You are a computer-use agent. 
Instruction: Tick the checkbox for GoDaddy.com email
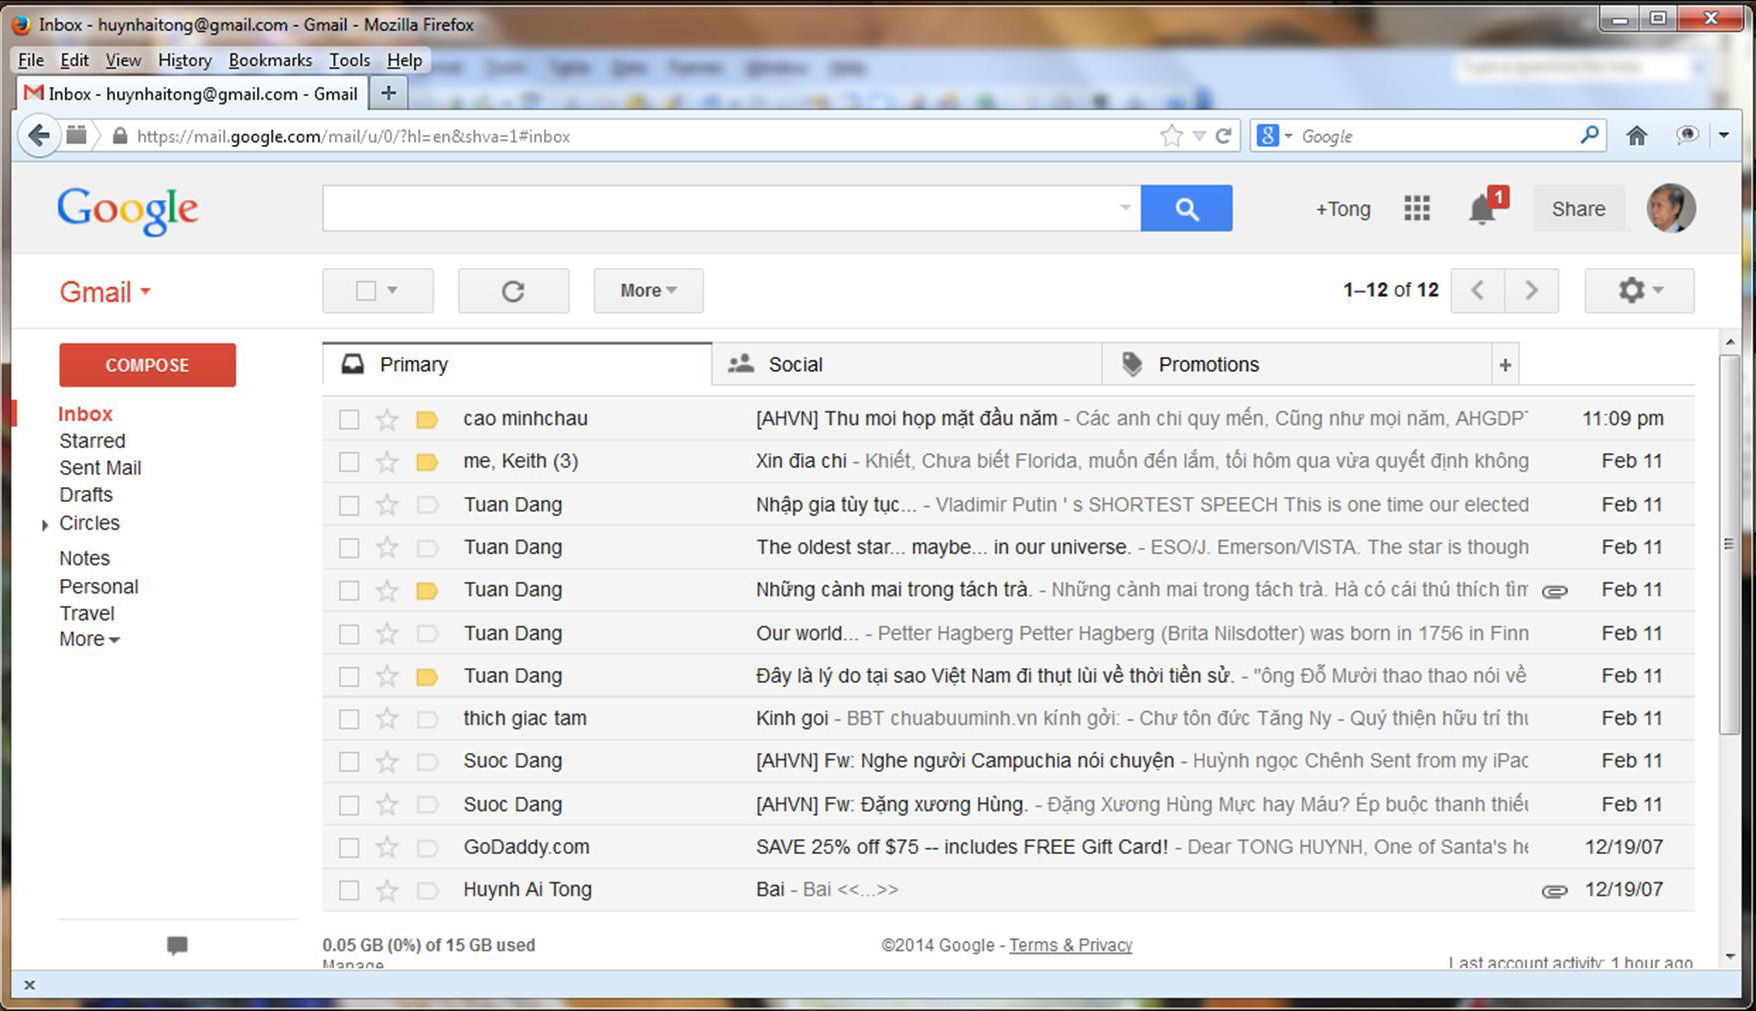click(349, 848)
